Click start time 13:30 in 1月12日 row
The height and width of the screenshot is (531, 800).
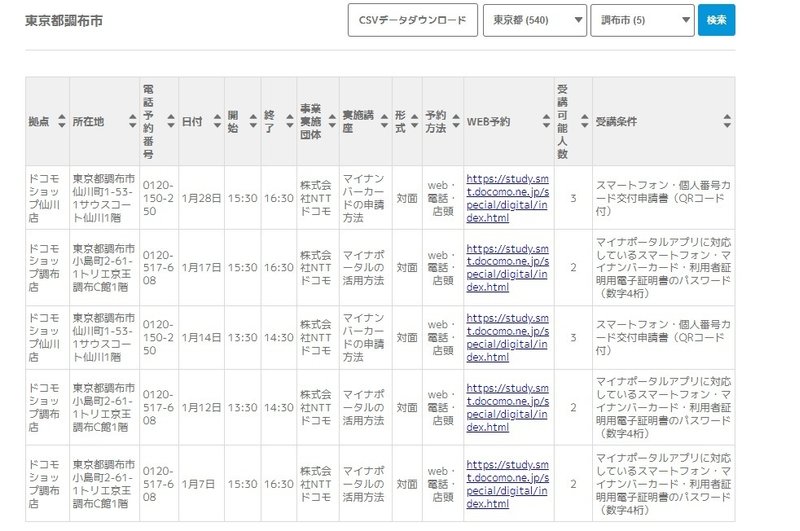pos(242,408)
